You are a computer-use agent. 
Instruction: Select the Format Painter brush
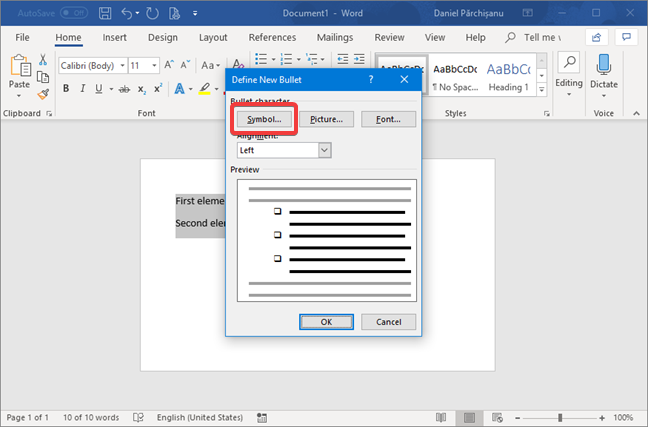click(43, 94)
